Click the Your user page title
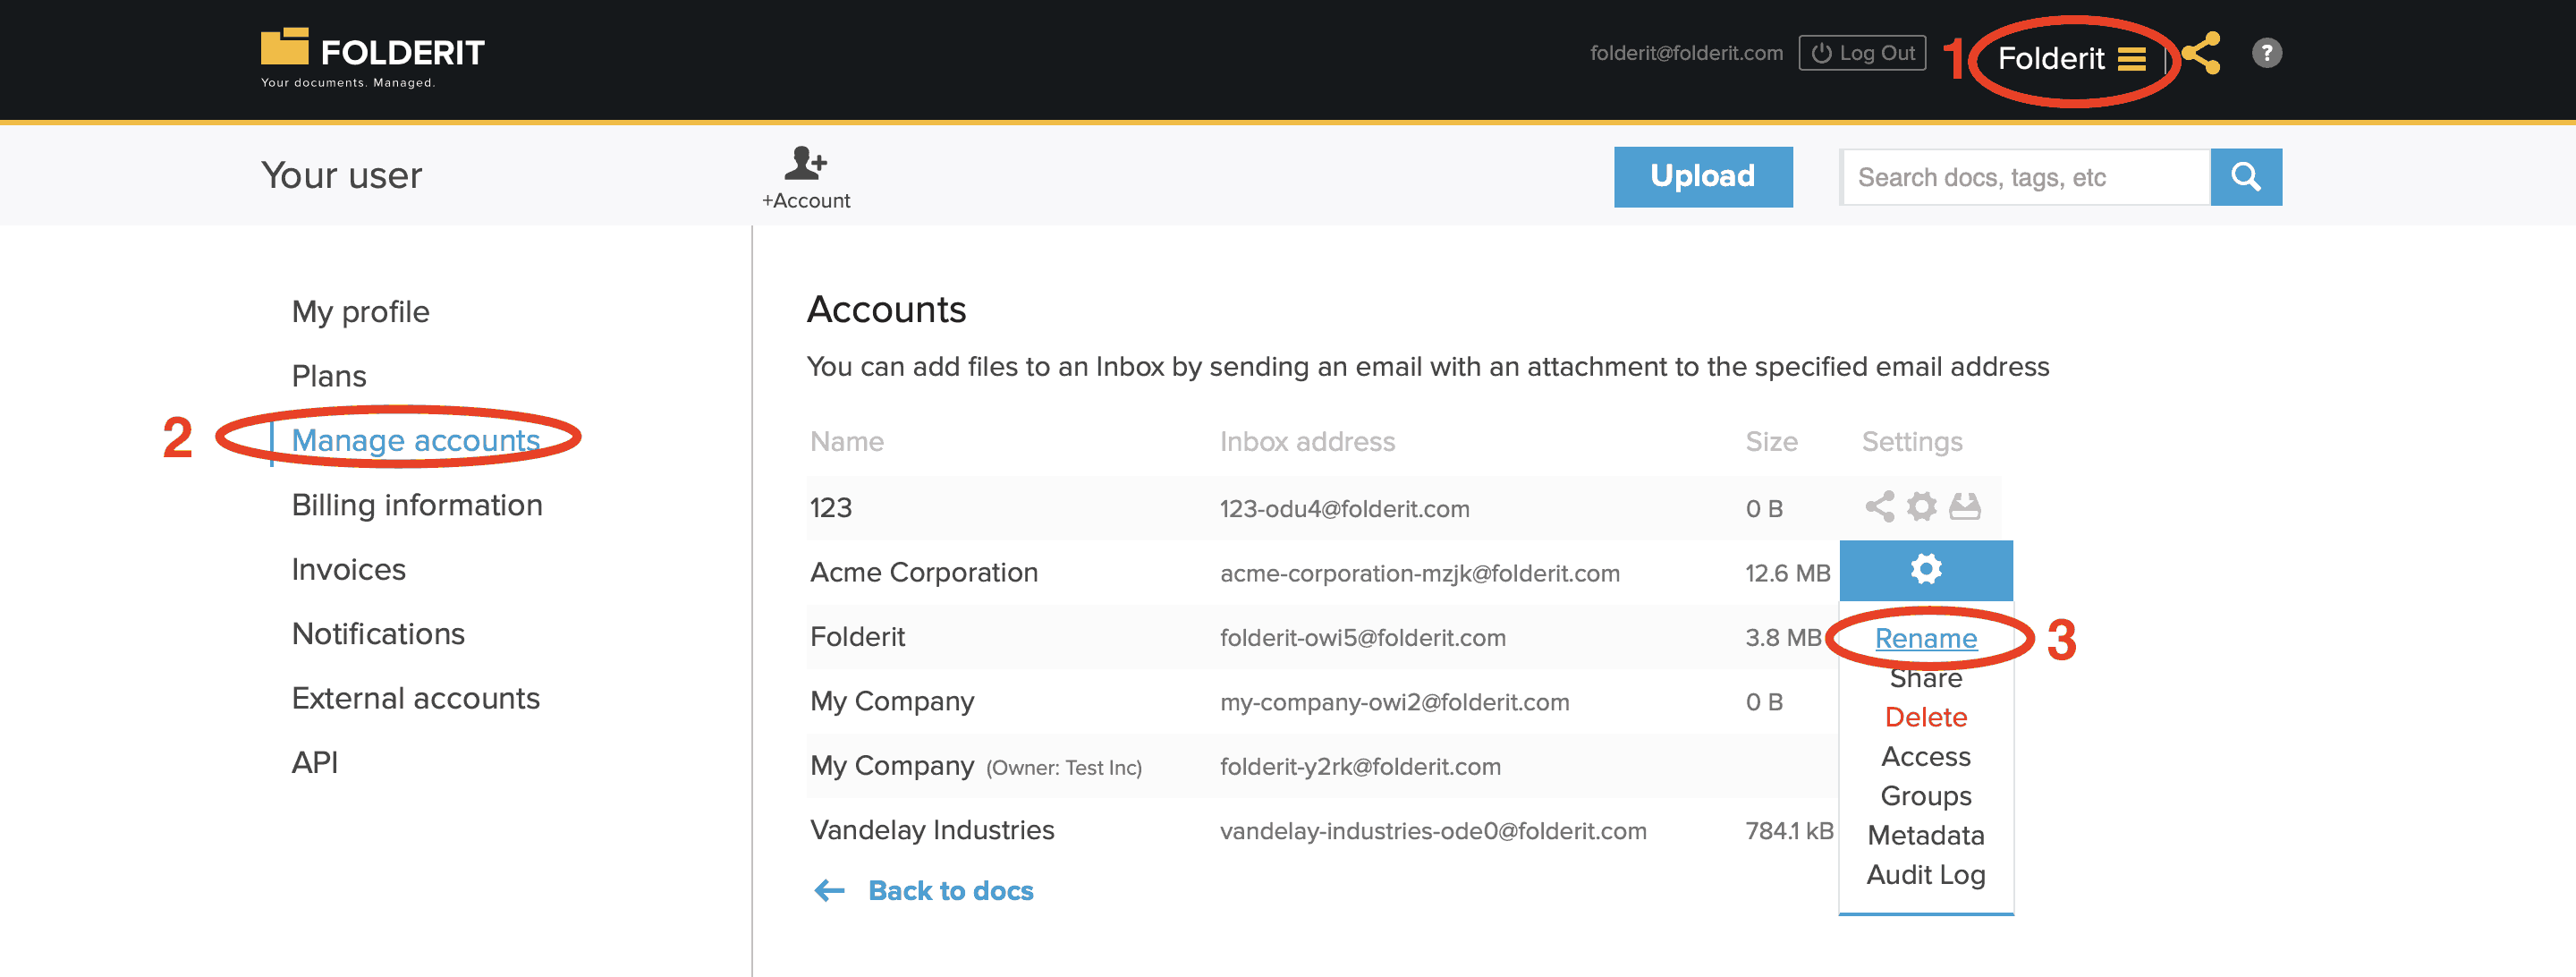Viewport: 2576px width, 977px height. coord(341,176)
